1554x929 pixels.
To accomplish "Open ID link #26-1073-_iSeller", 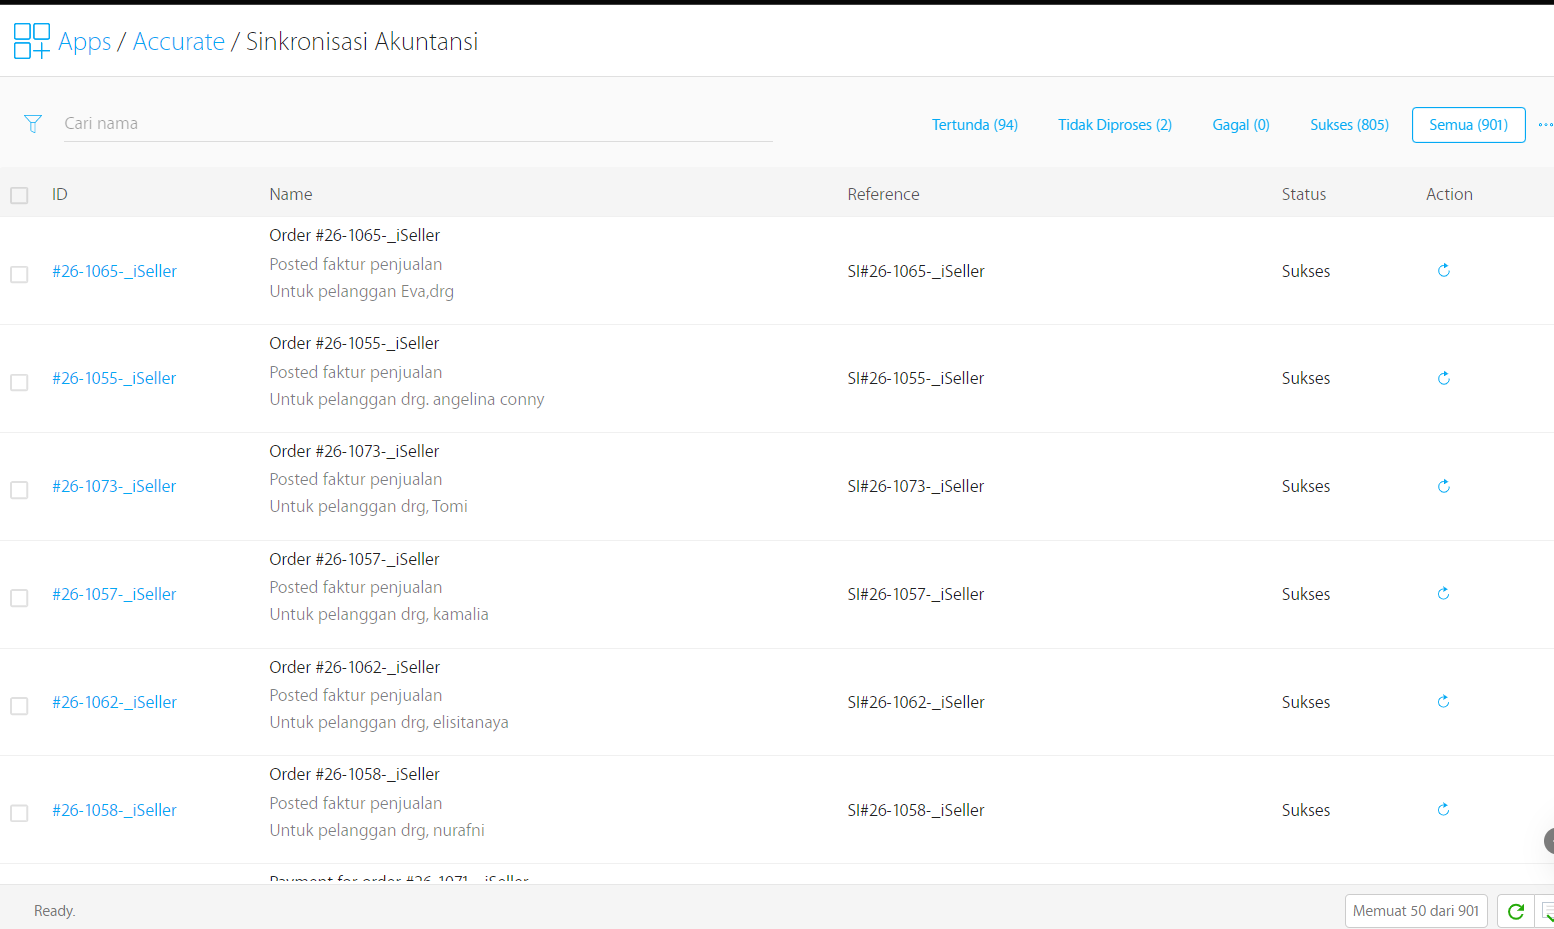I will click(114, 486).
